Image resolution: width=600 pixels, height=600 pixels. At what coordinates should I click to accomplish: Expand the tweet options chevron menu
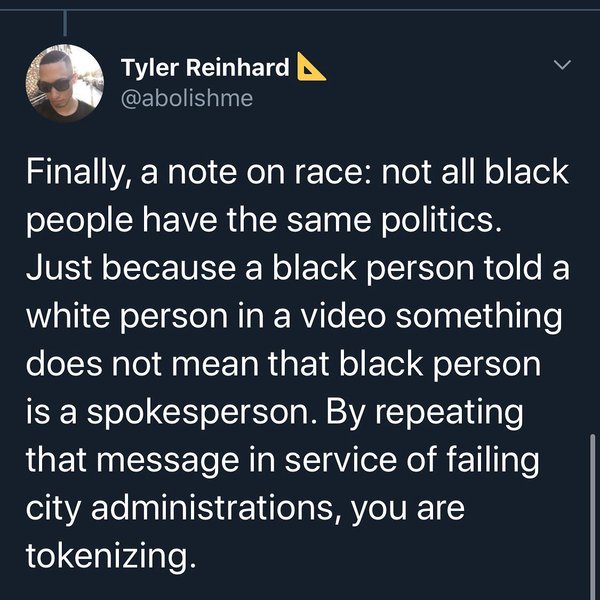pos(562,66)
